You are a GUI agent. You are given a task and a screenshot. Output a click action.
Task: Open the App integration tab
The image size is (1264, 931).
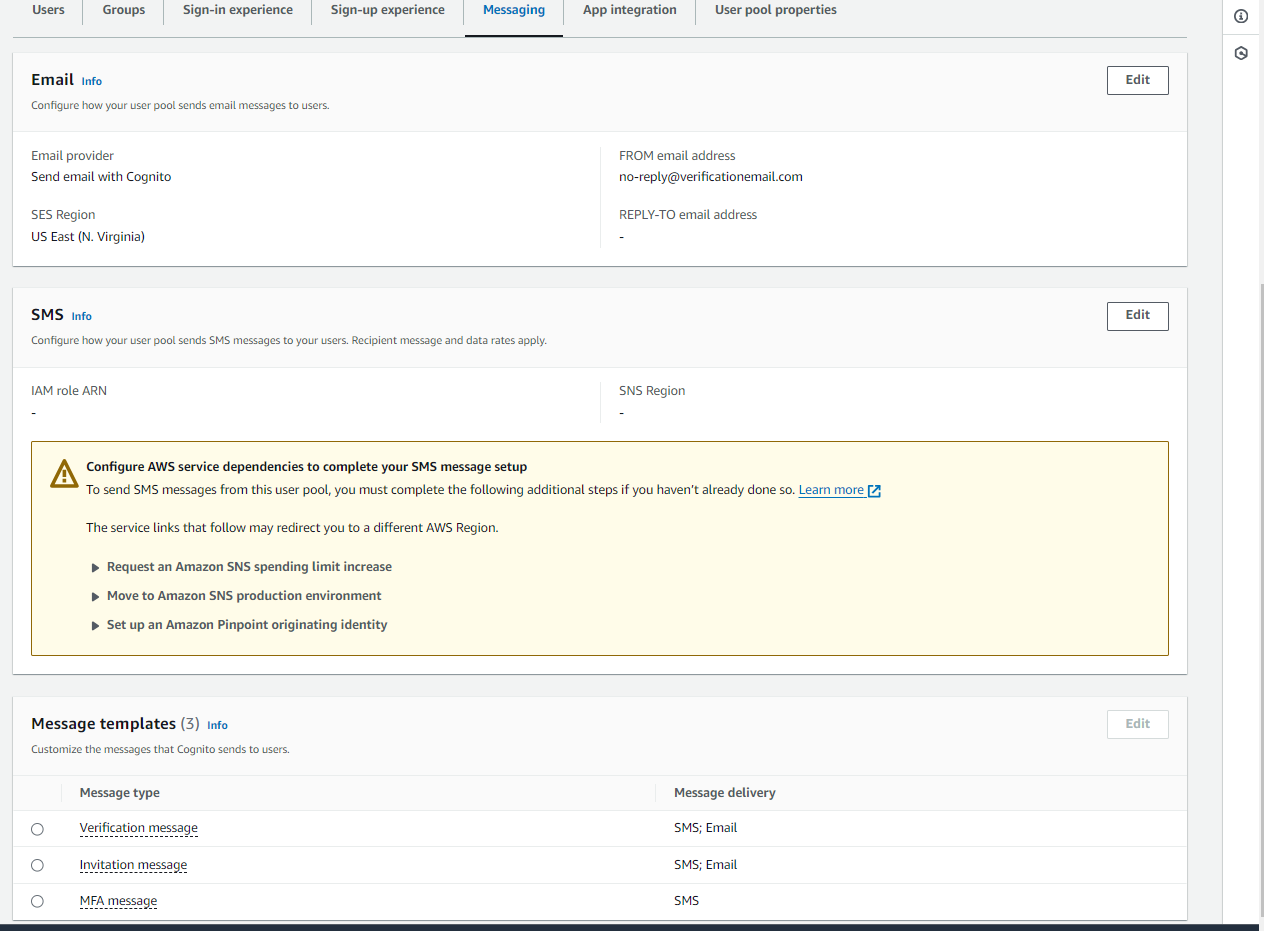point(629,10)
